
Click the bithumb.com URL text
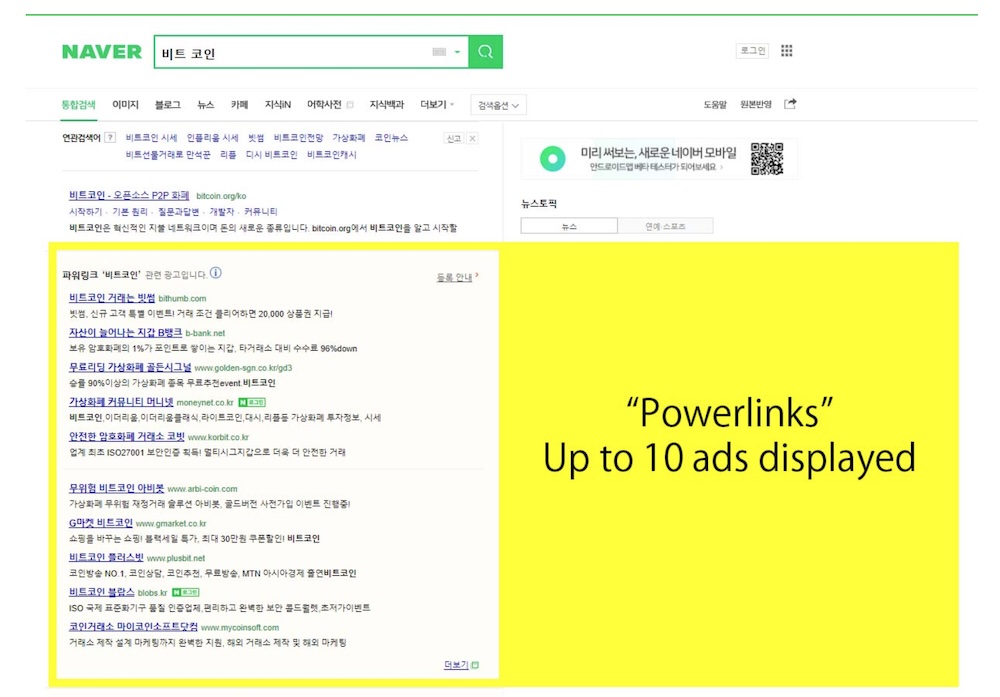pyautogui.click(x=182, y=298)
